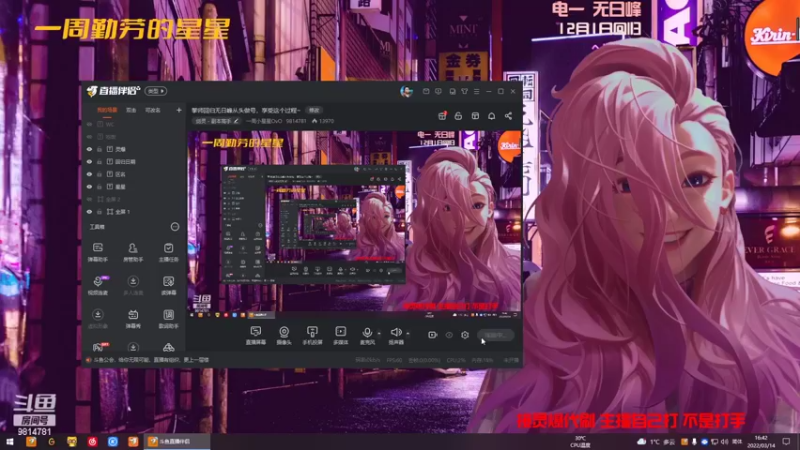Image resolution: width=800 pixels, height=450 pixels.
Task: Show the hidden WC layer via eye icon
Action: [89, 124]
